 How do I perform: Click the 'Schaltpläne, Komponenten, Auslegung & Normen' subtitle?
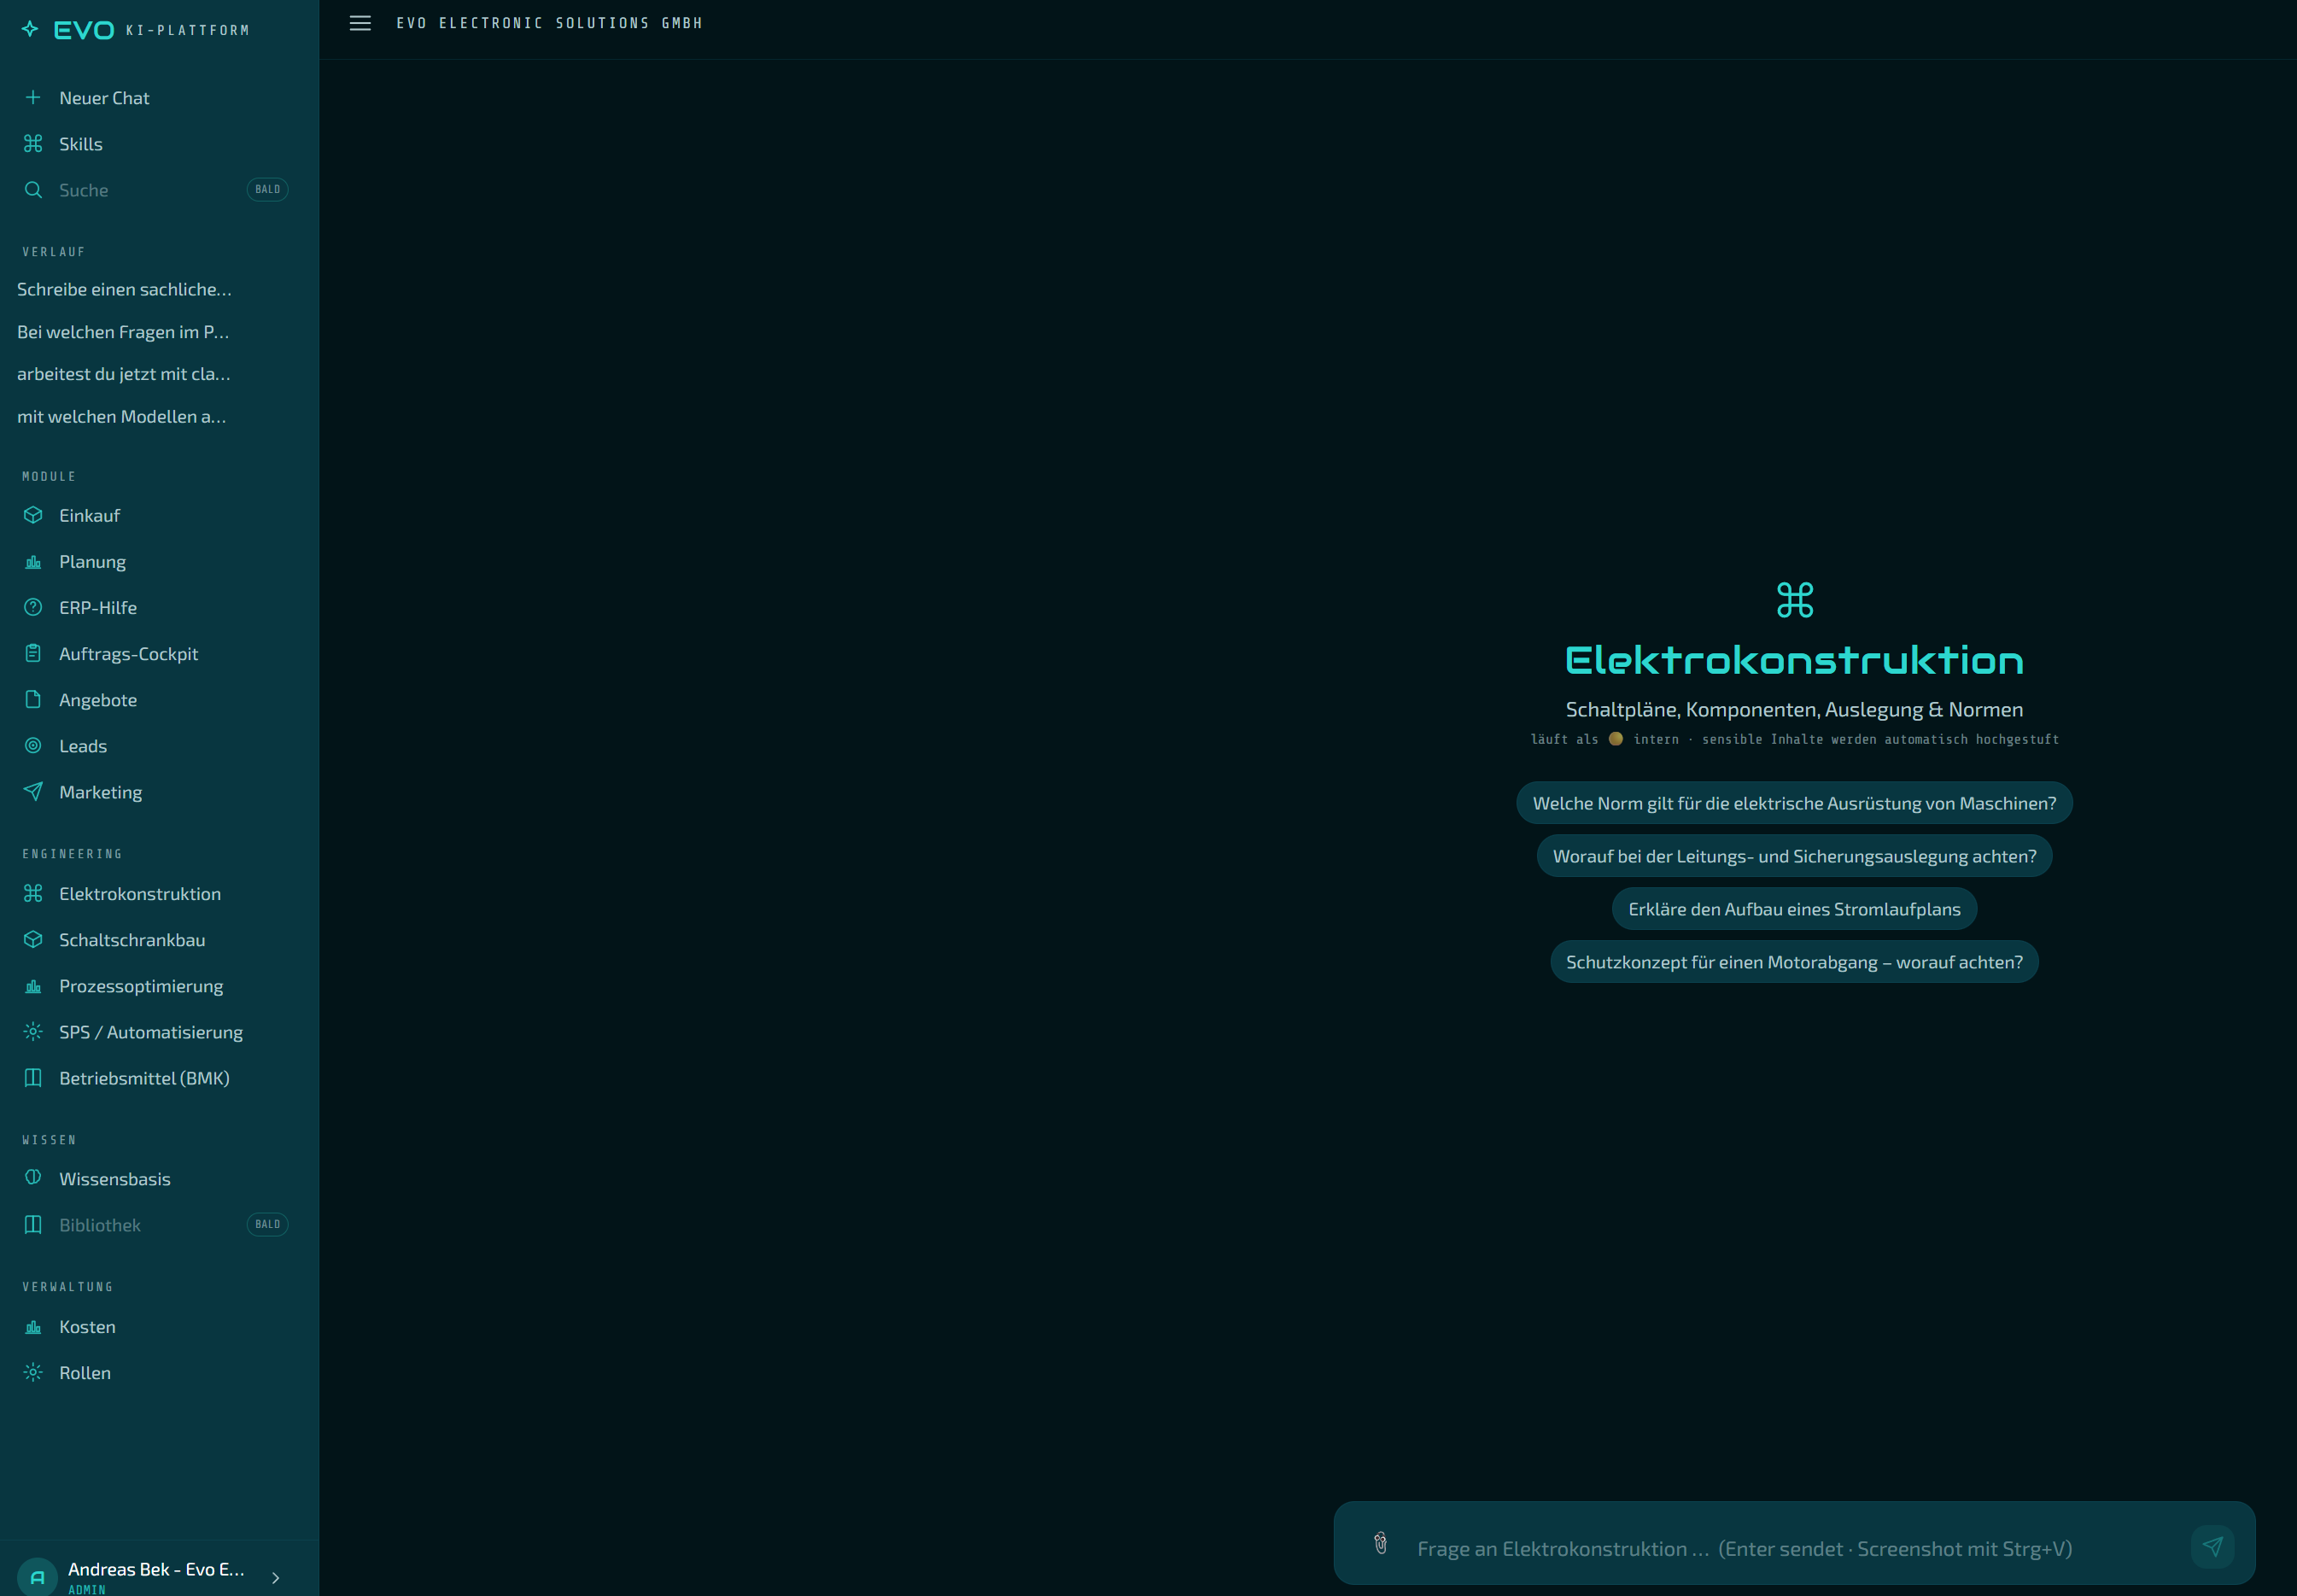click(1794, 710)
